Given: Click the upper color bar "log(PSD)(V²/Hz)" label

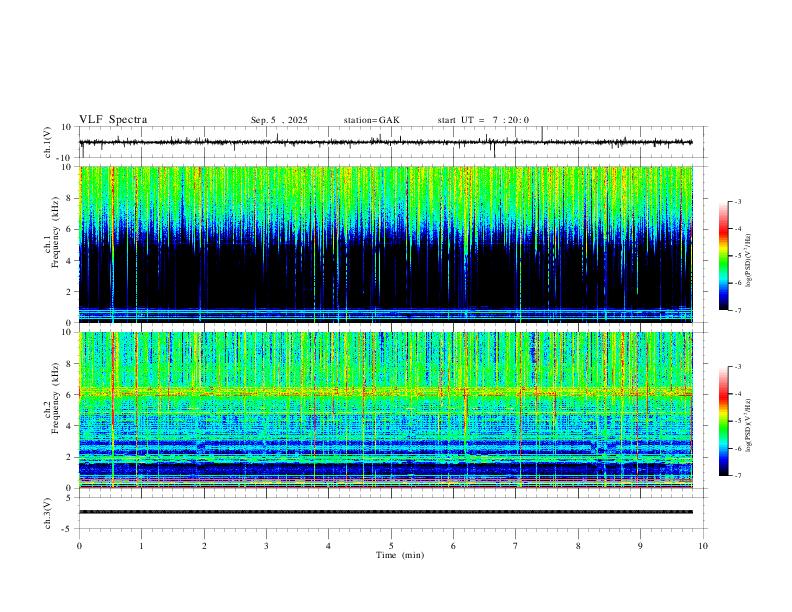Looking at the screenshot, I should 749,261.
